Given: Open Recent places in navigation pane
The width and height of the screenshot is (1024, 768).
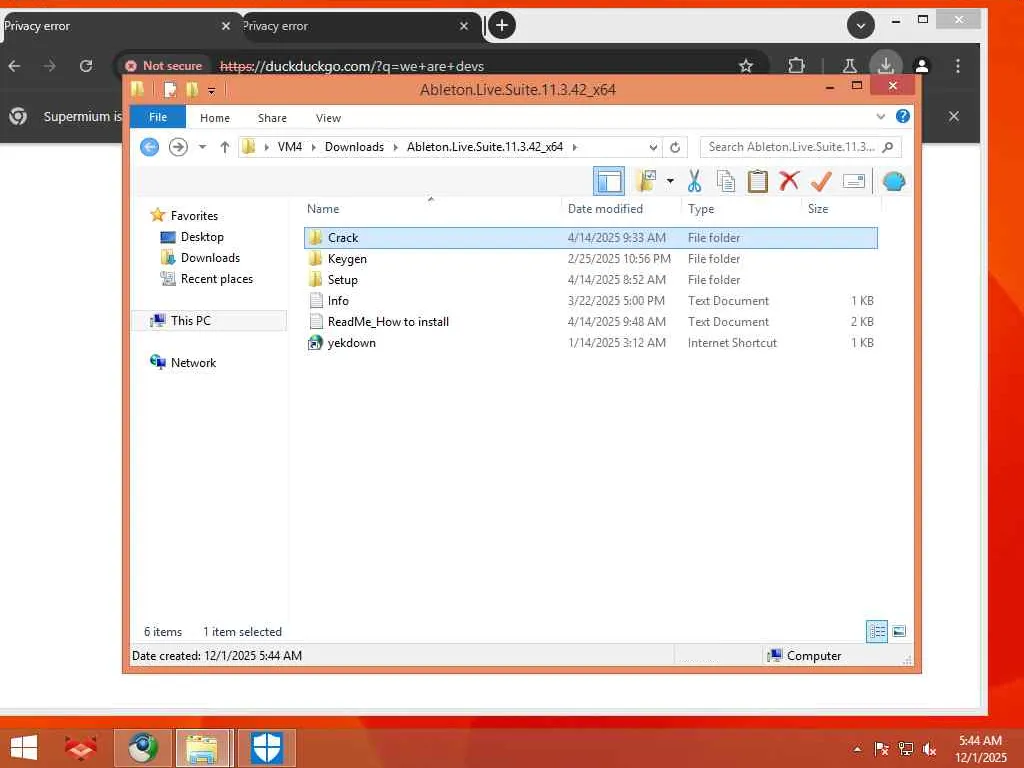Looking at the screenshot, I should coord(216,279).
